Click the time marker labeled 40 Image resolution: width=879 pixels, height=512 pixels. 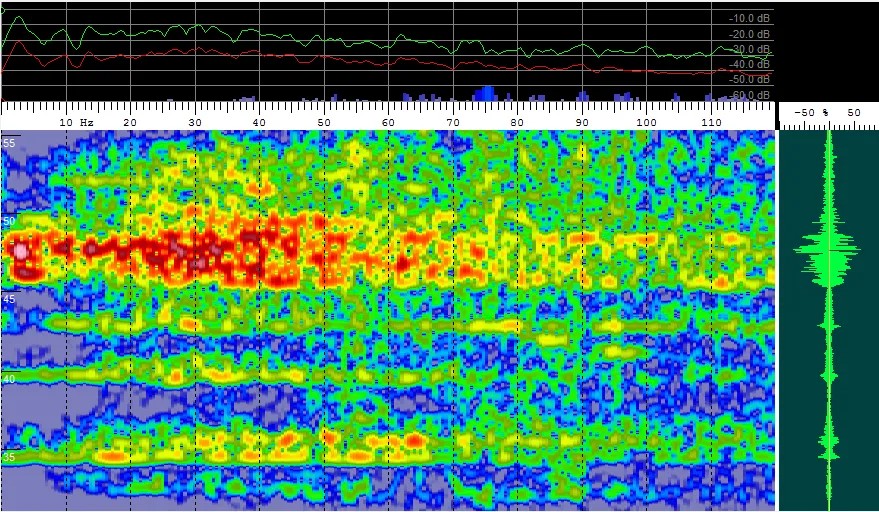click(9, 379)
